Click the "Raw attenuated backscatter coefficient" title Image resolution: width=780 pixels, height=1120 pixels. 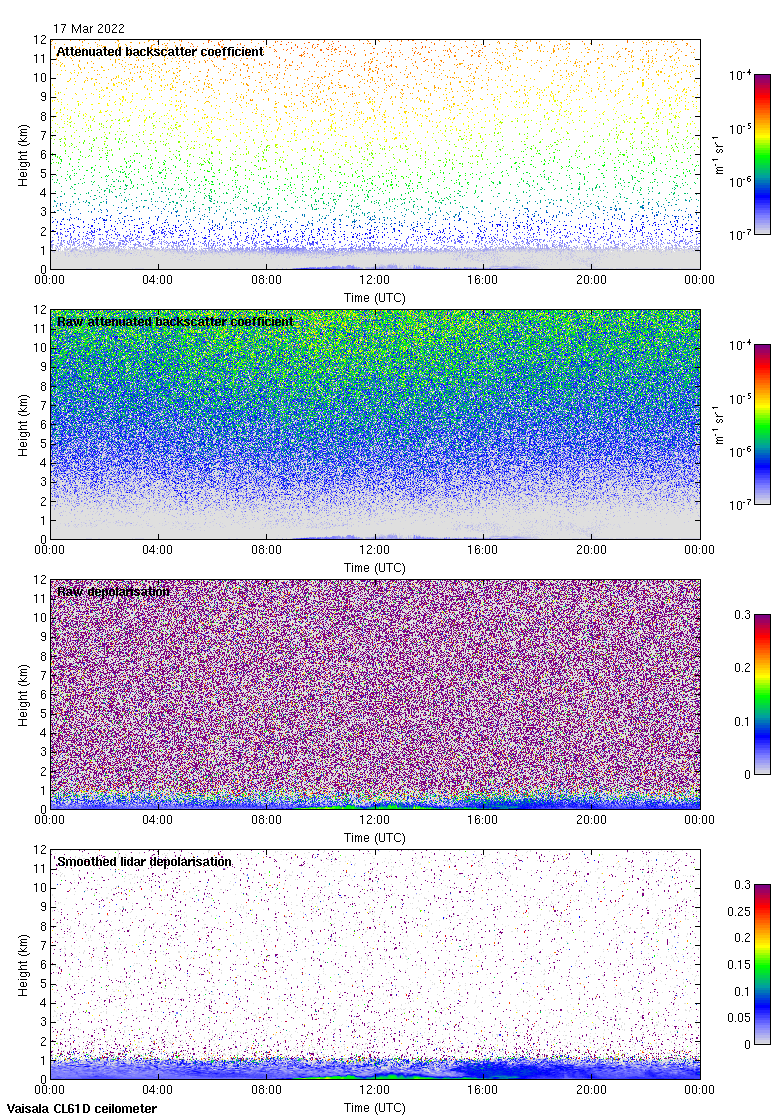coord(175,321)
